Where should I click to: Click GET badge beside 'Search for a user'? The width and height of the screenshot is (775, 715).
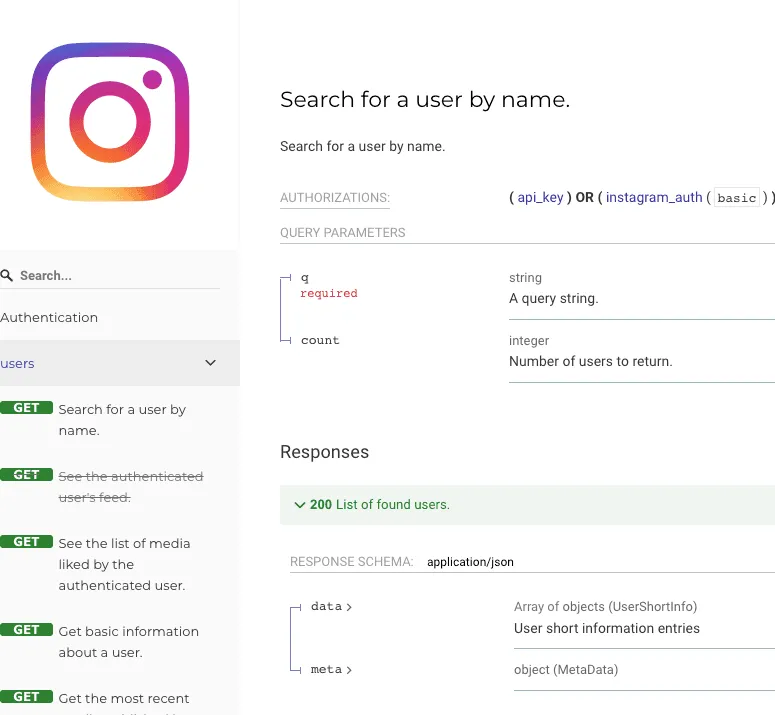point(26,408)
